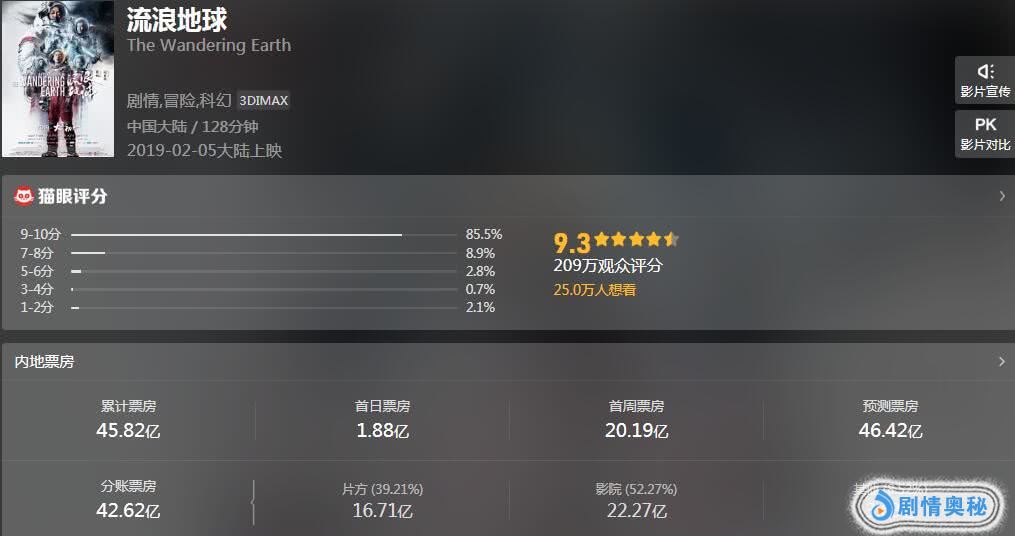The height and width of the screenshot is (536, 1015).
Task: Click the 流浪地球 movie title
Action: tap(177, 20)
